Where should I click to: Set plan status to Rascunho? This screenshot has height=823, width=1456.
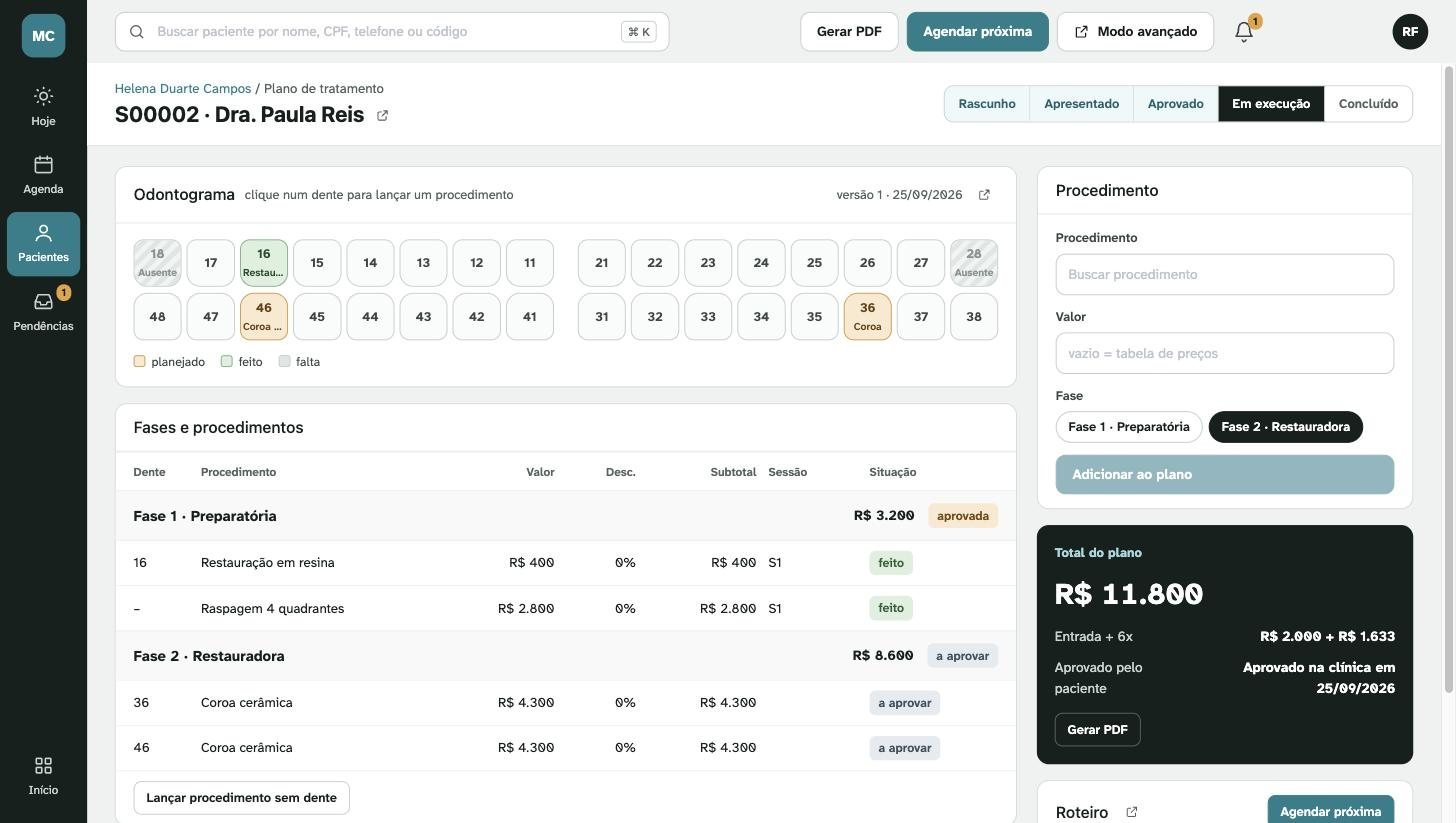click(987, 104)
